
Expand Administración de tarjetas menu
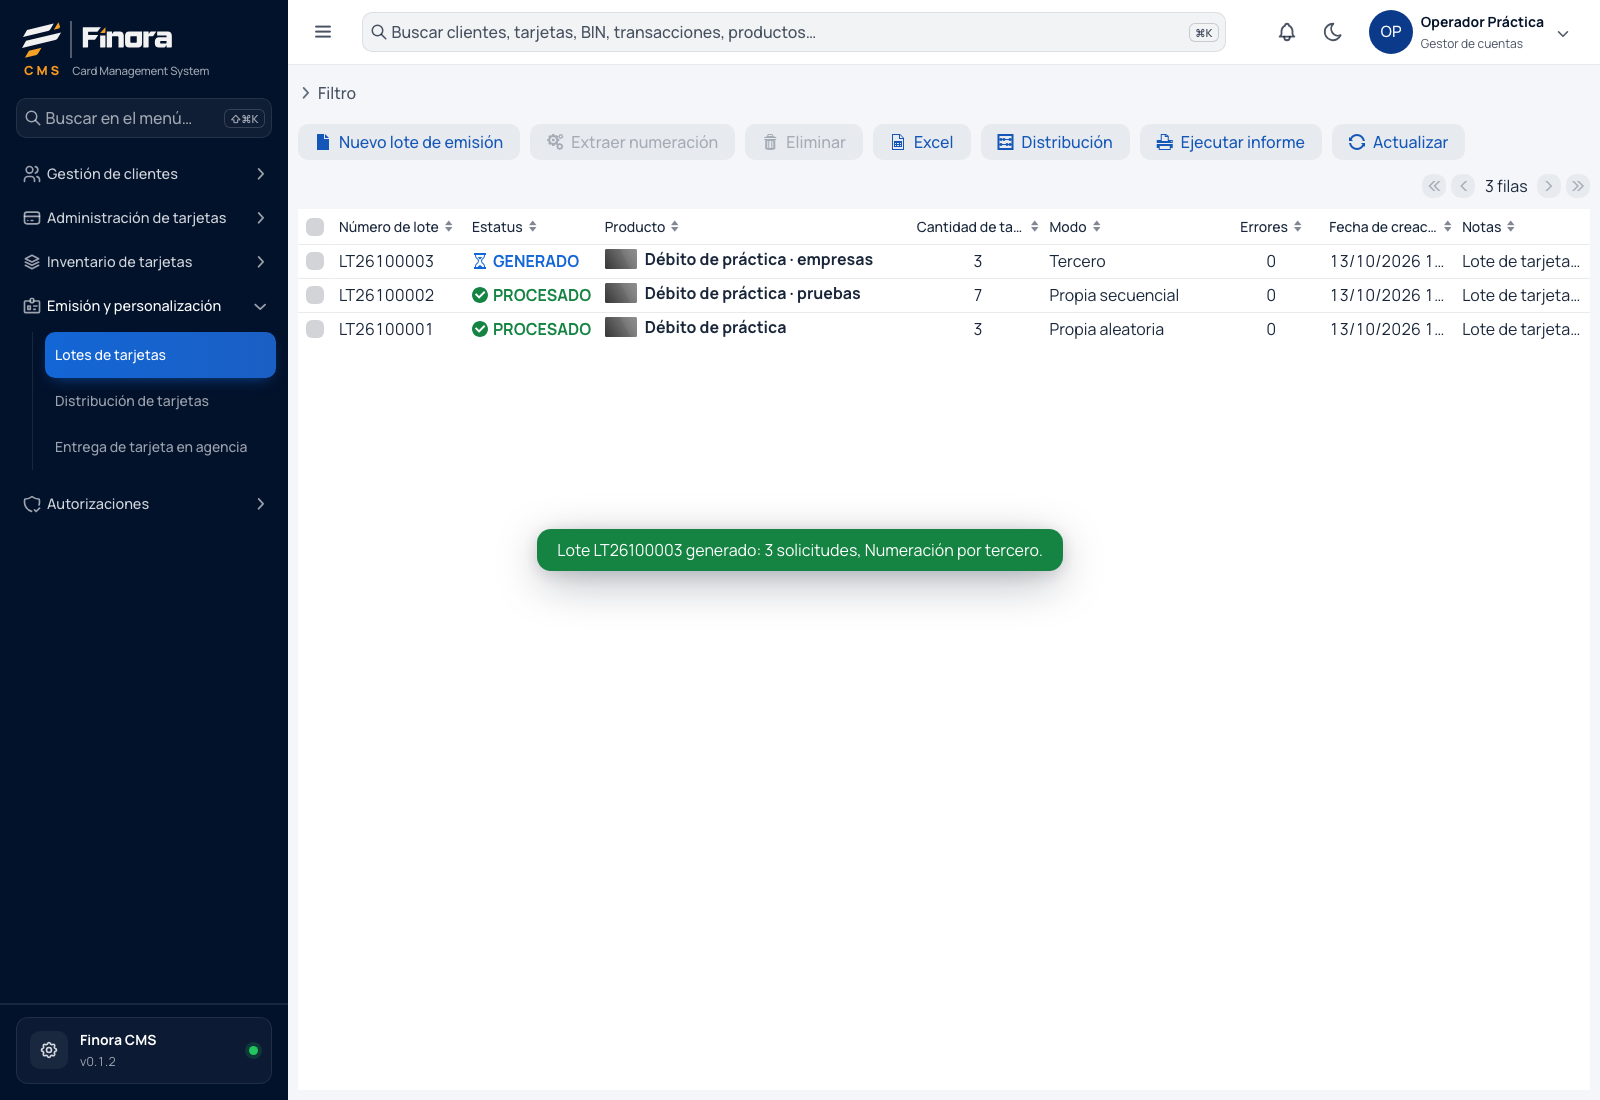tap(144, 218)
